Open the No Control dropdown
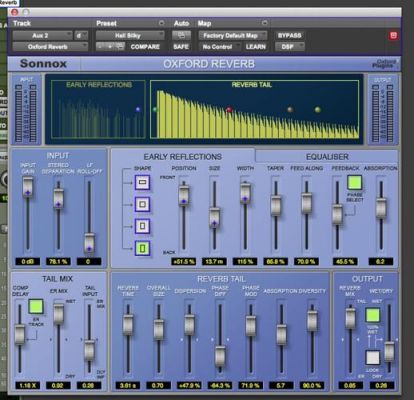 coord(220,47)
